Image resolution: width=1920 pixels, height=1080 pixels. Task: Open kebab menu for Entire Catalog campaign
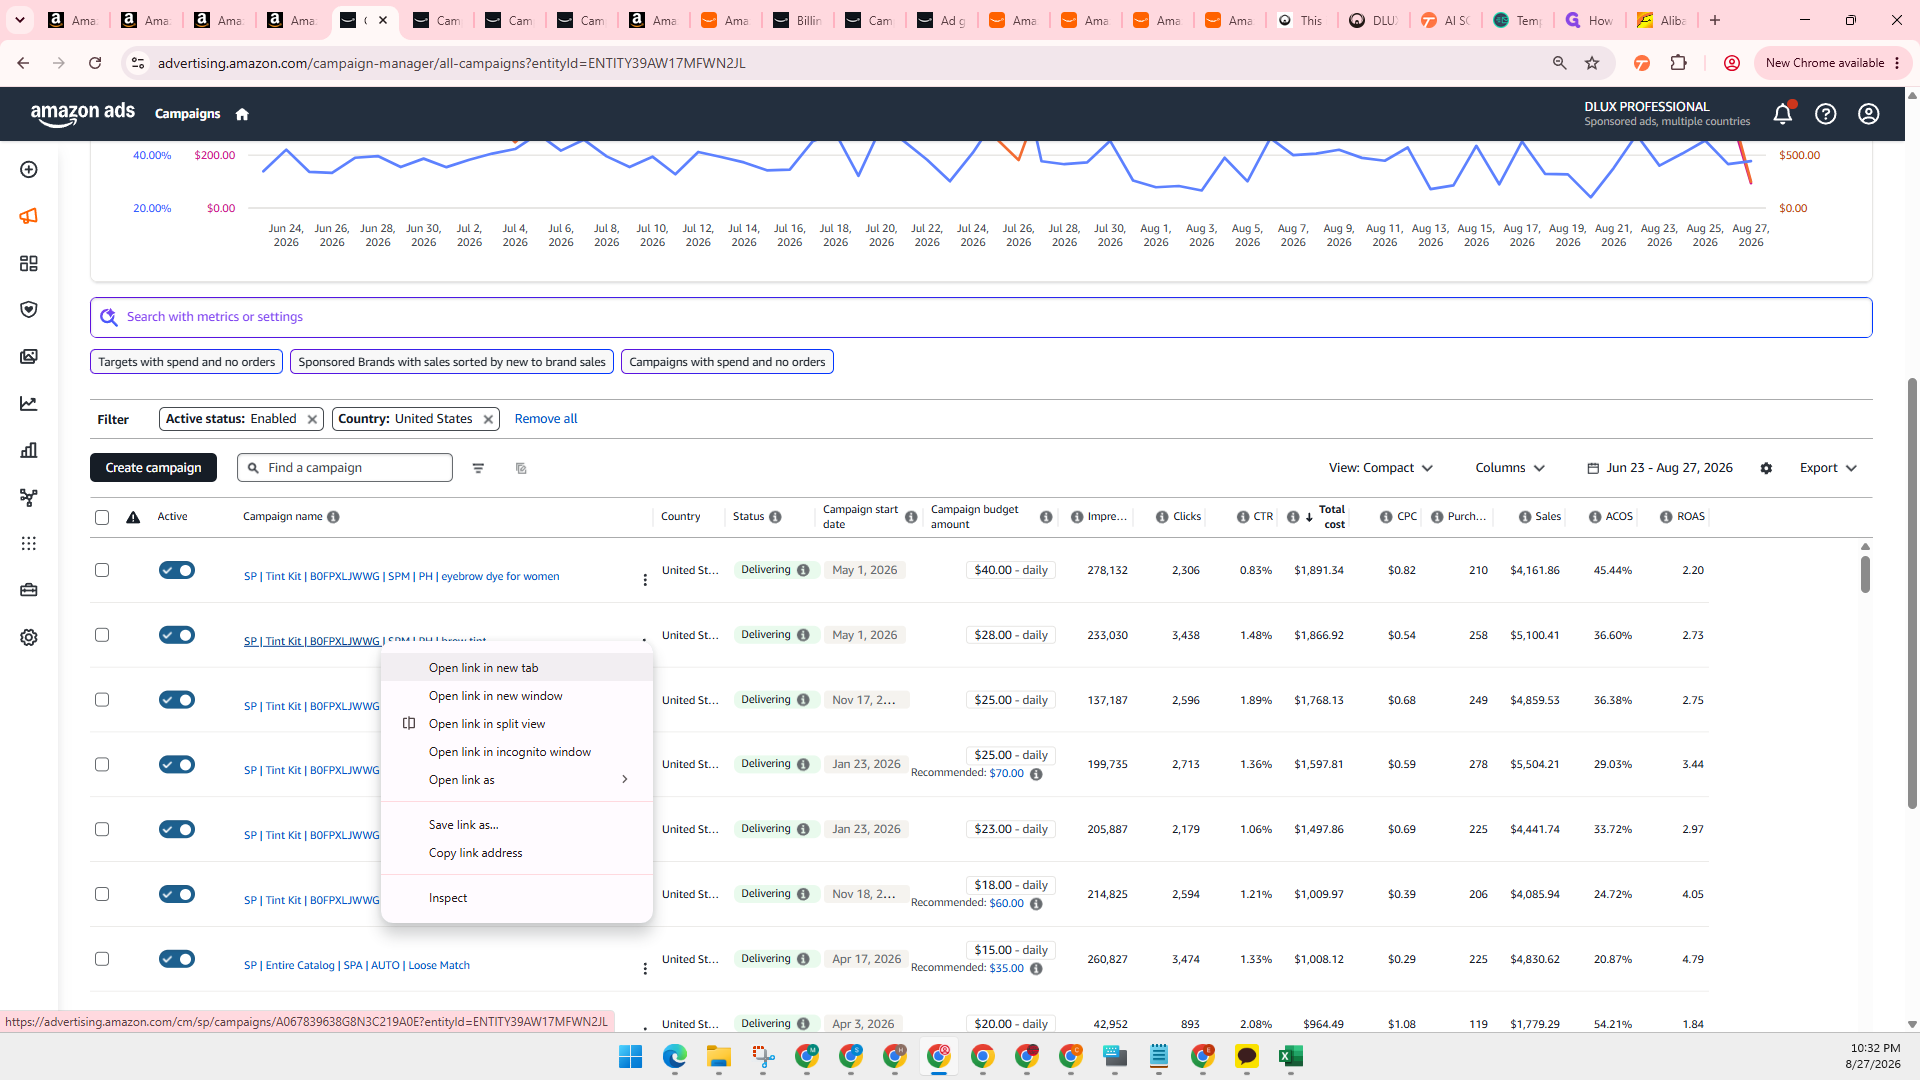click(x=645, y=968)
